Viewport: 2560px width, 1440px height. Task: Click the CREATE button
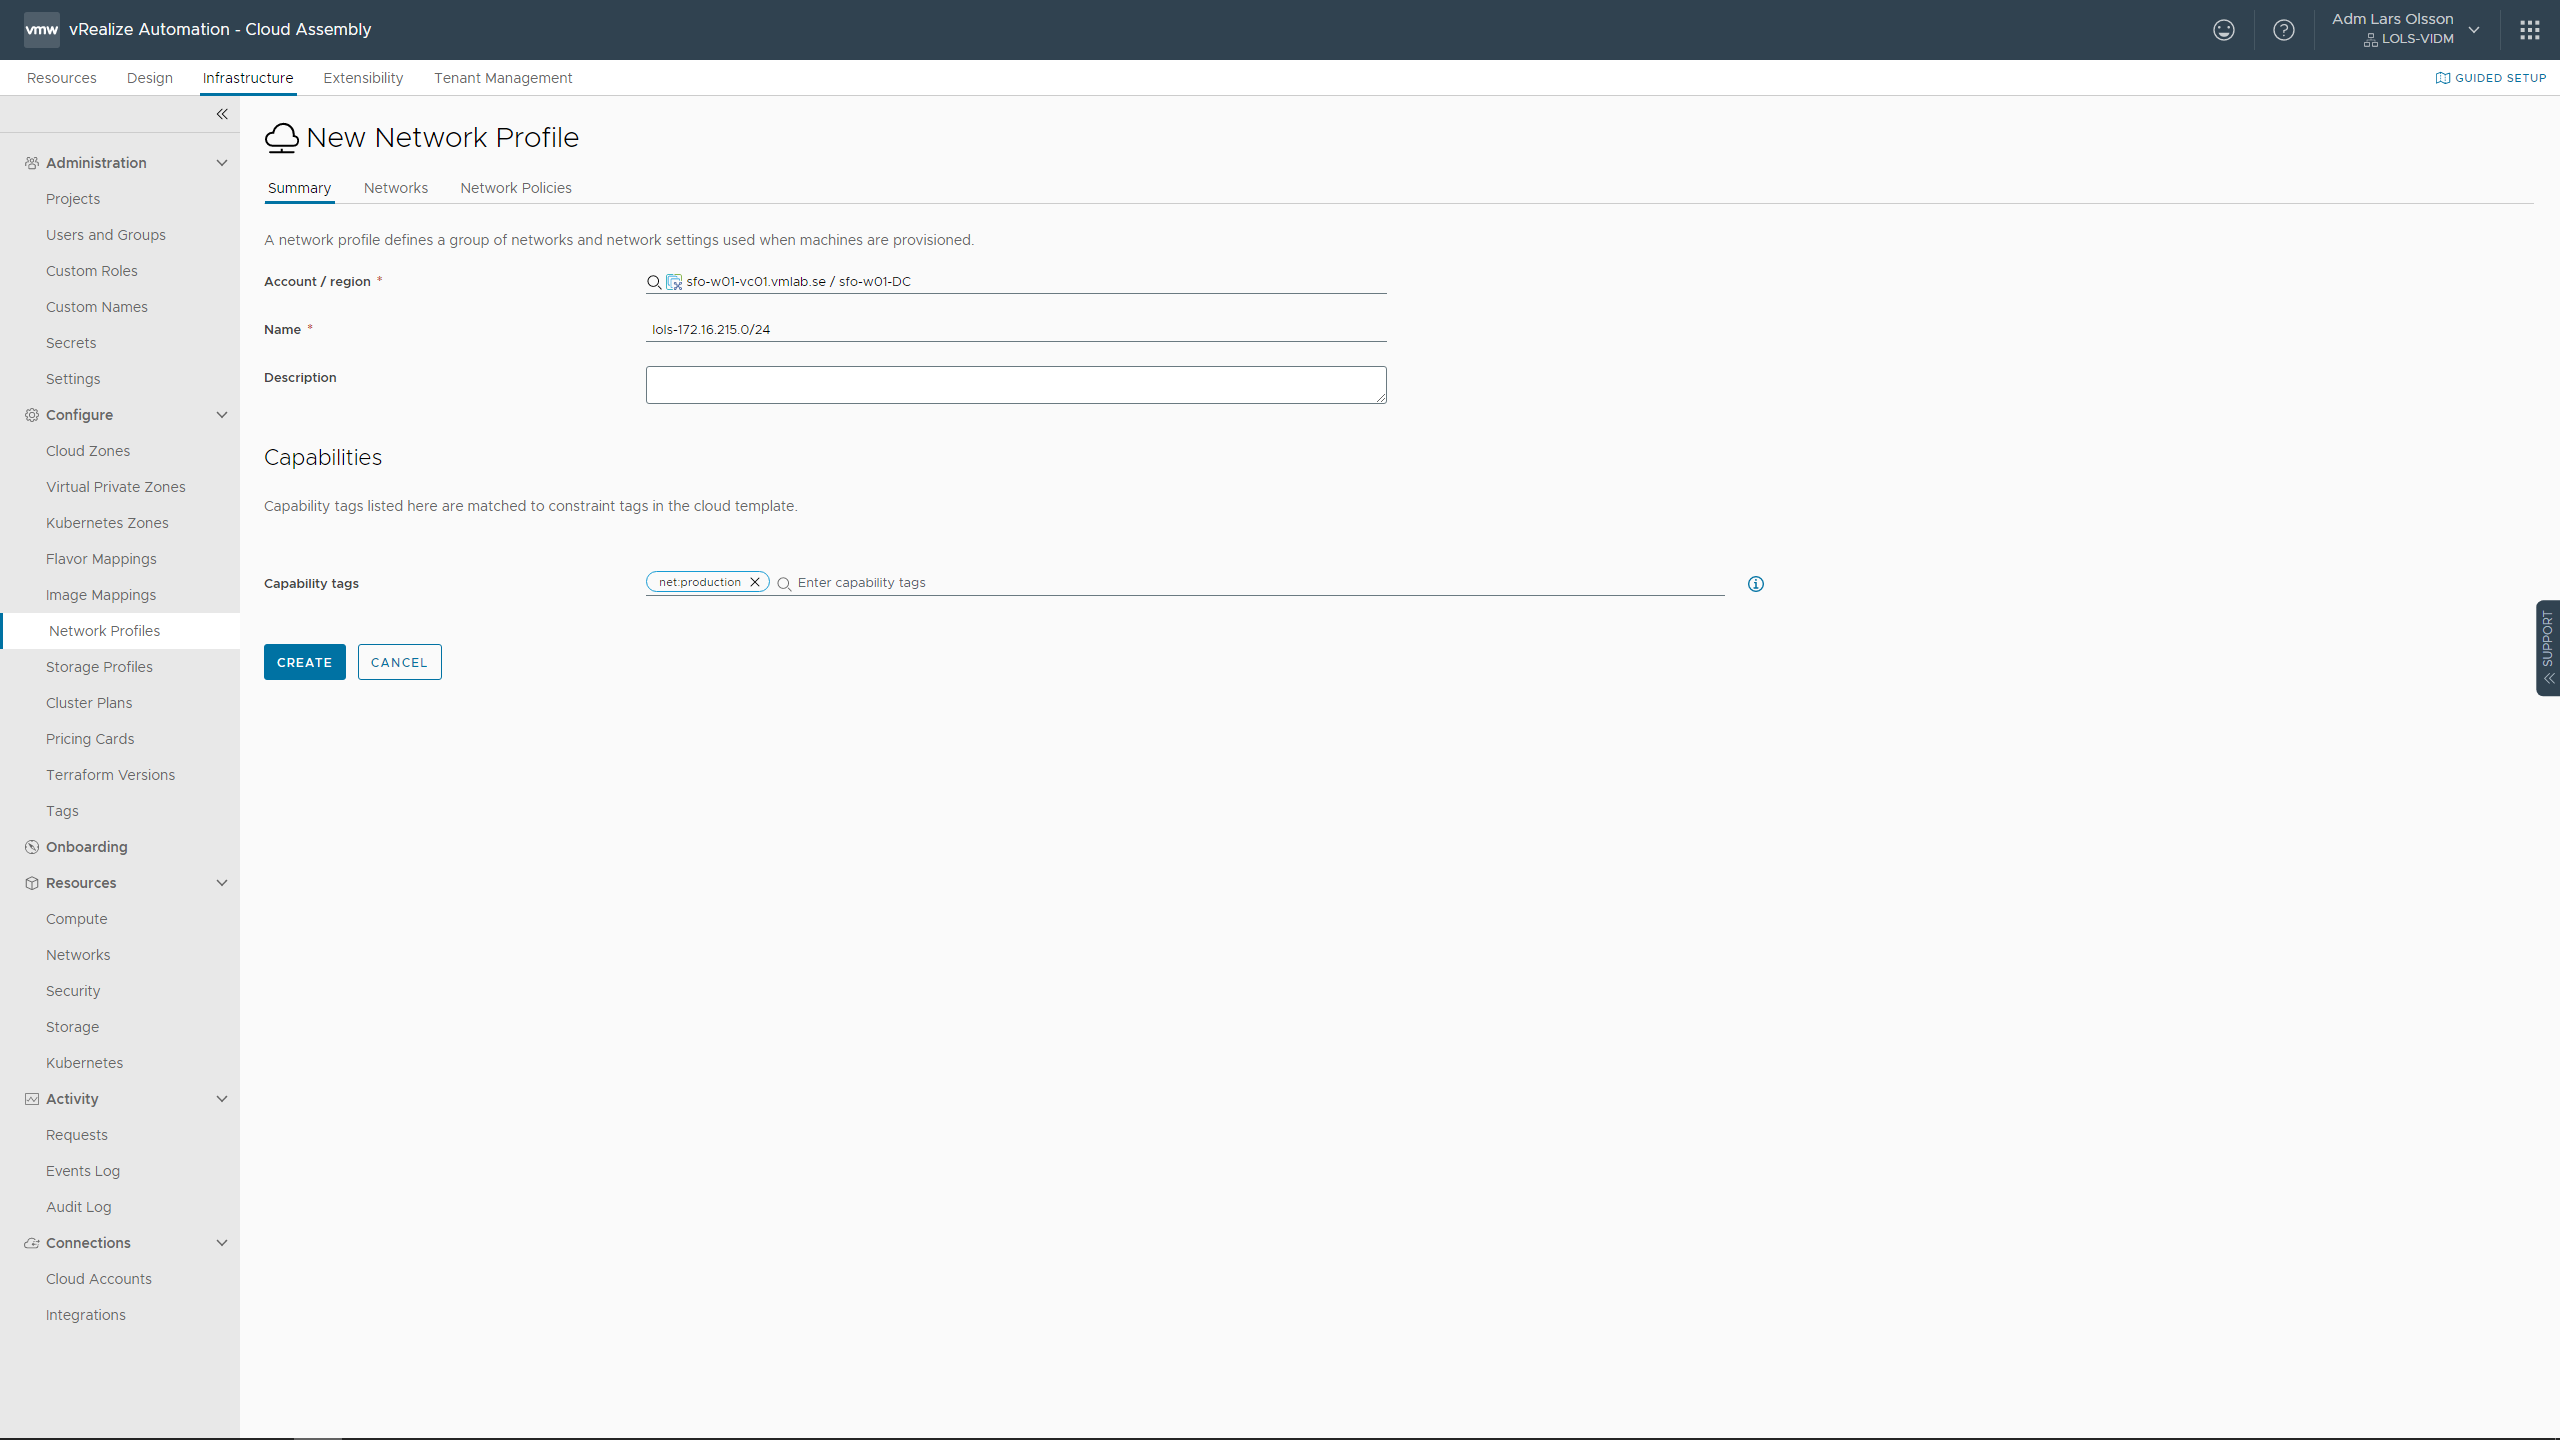305,662
